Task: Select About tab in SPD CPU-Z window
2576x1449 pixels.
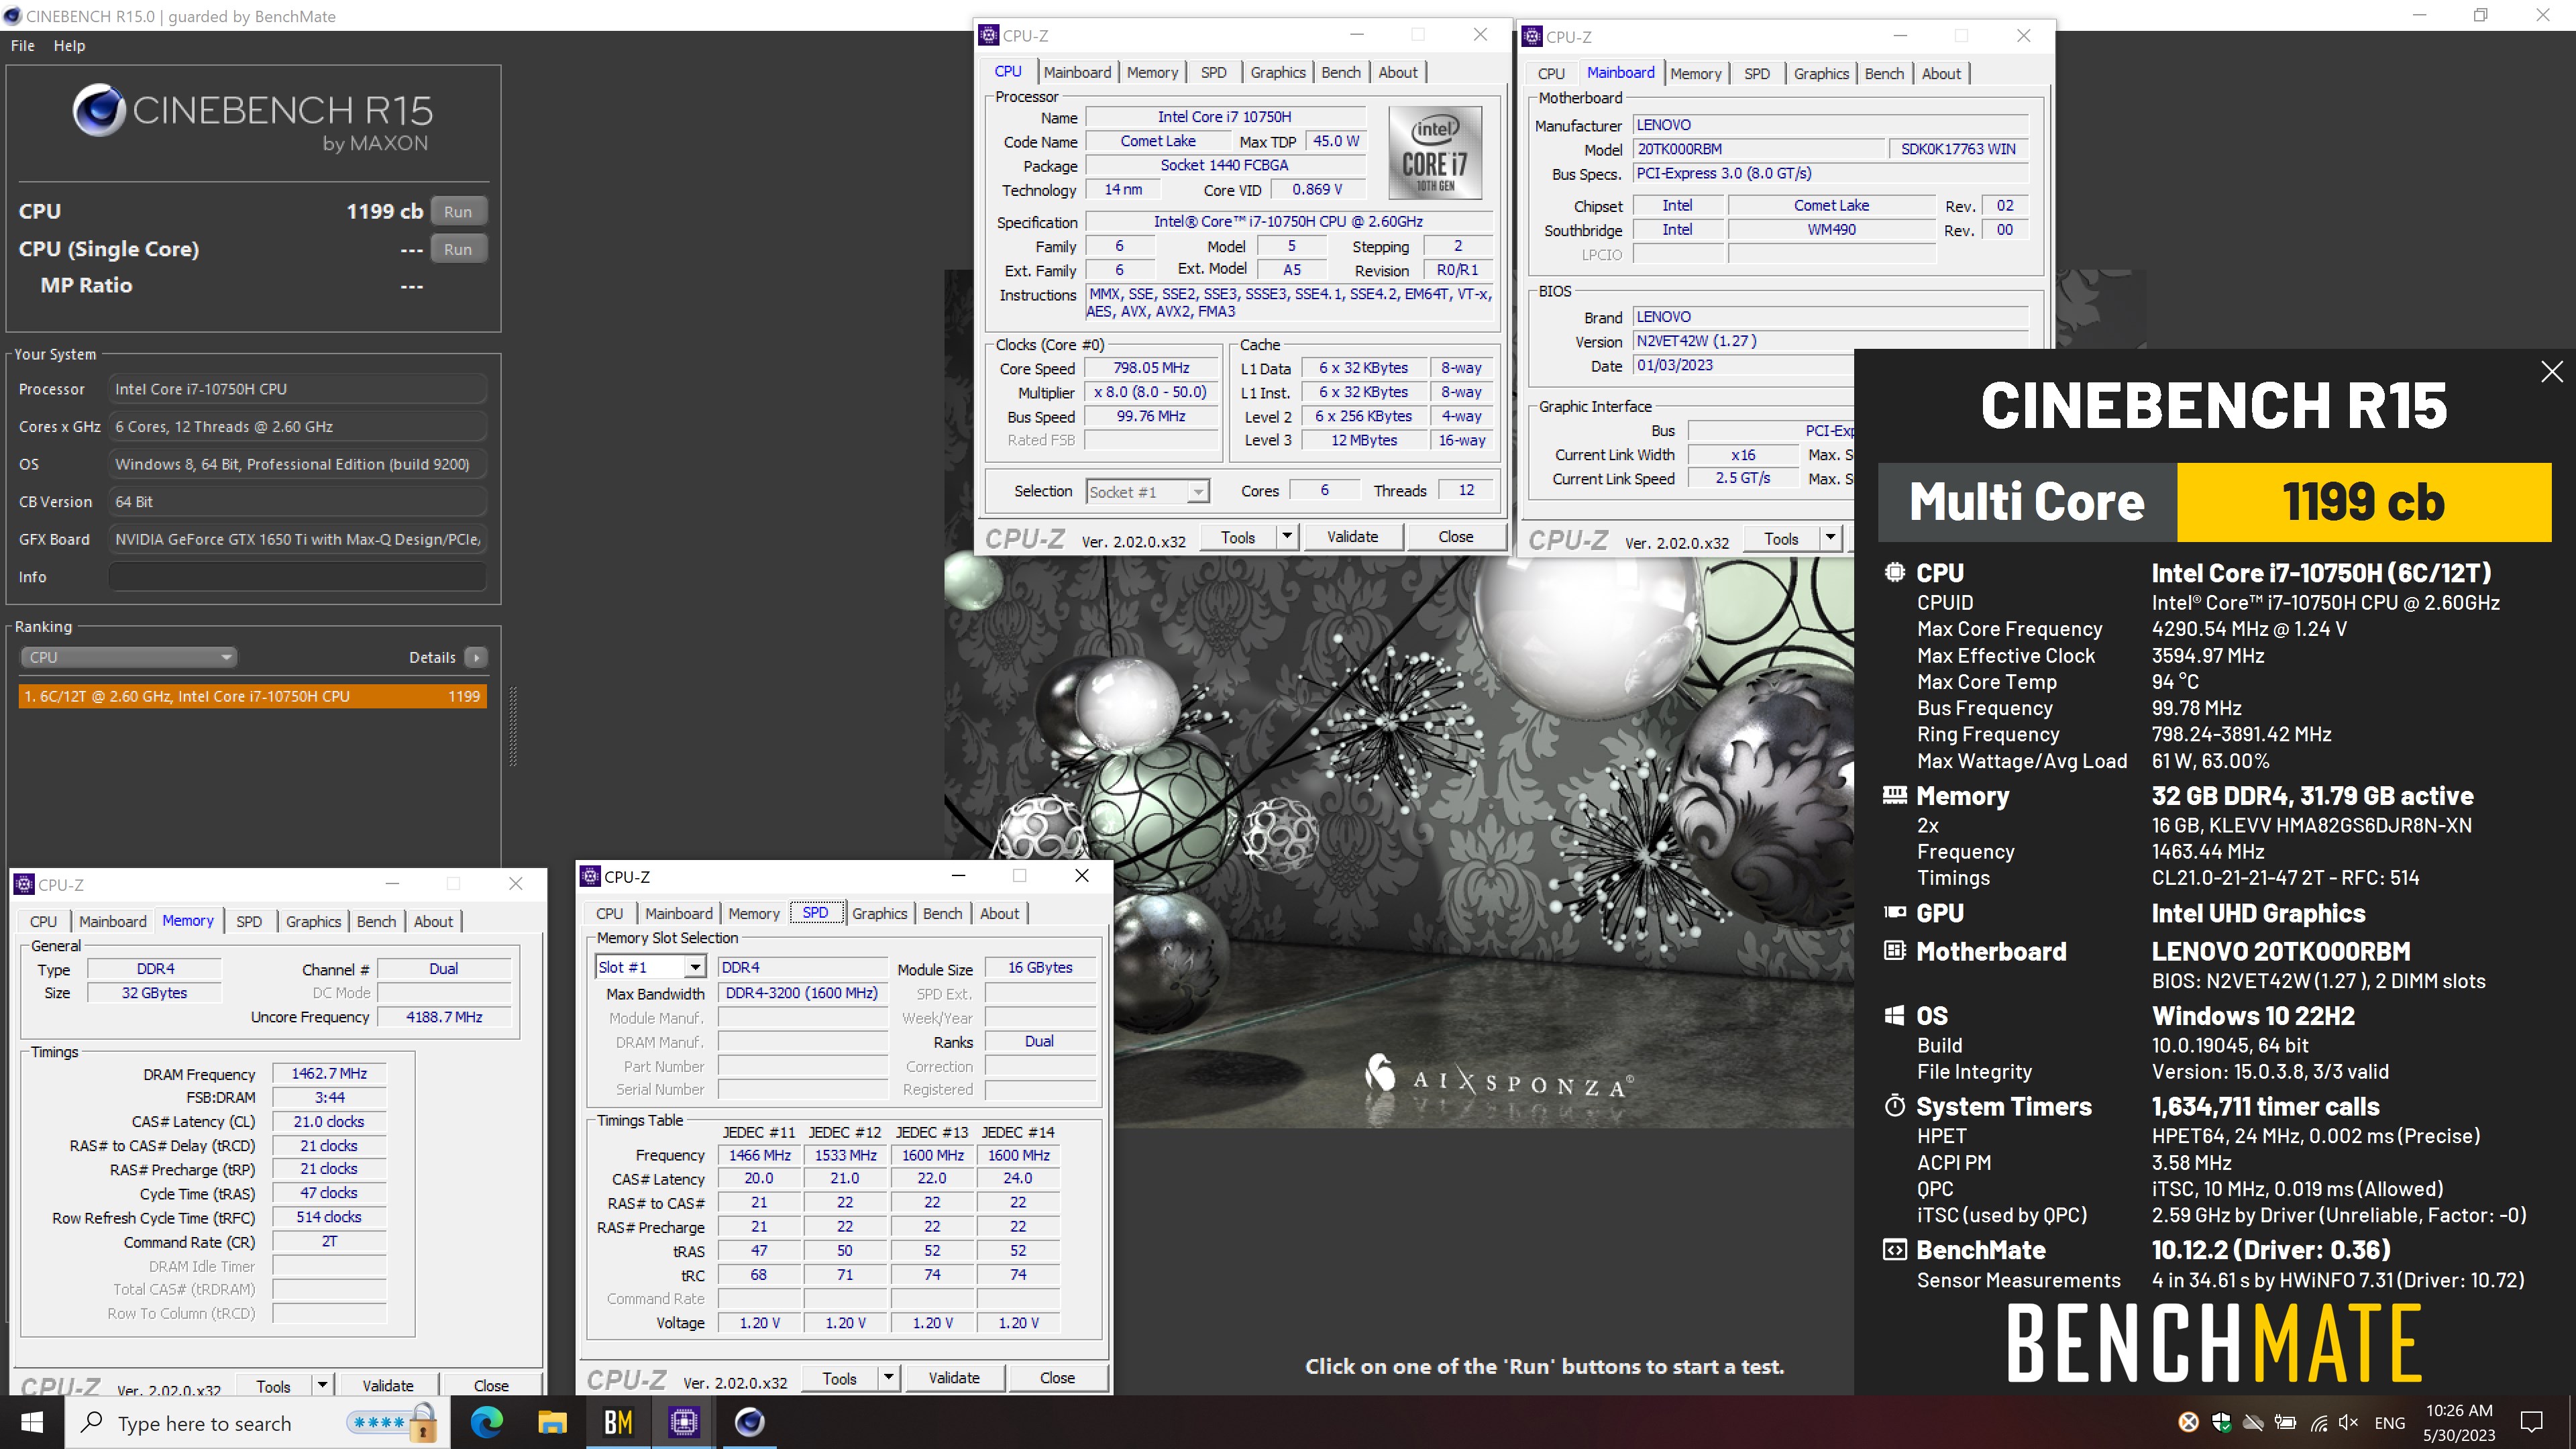Action: (999, 913)
